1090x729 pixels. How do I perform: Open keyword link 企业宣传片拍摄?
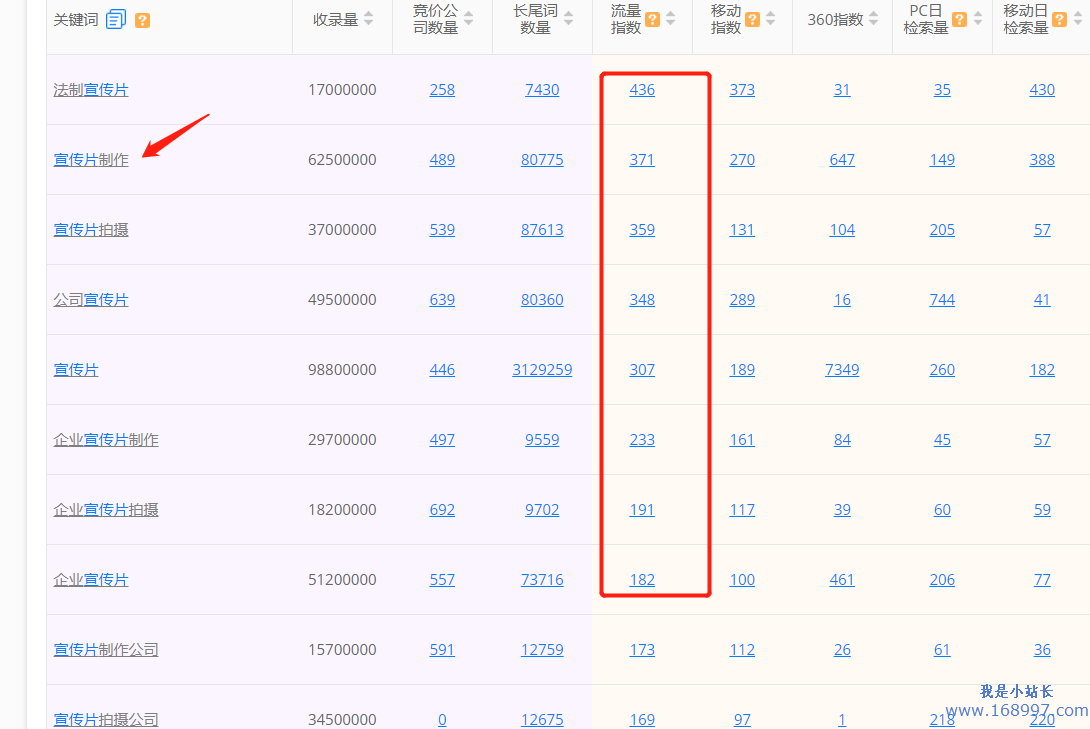click(106, 510)
